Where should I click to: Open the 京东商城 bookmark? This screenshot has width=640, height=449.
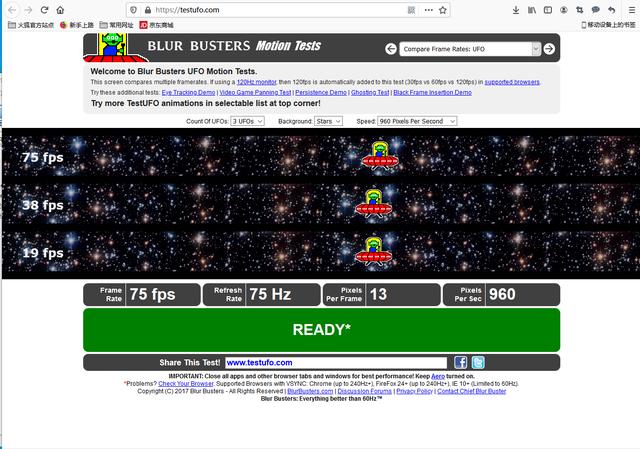point(156,25)
